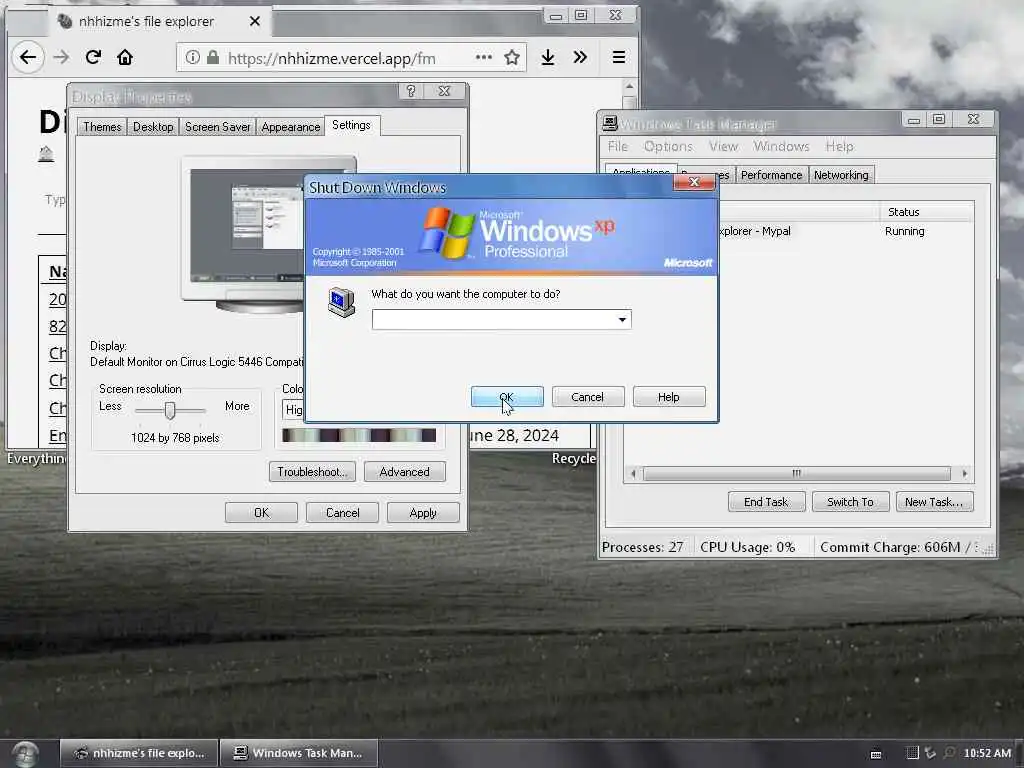This screenshot has width=1024, height=768.
Task: Bookmark this page with star icon
Action: pos(512,57)
